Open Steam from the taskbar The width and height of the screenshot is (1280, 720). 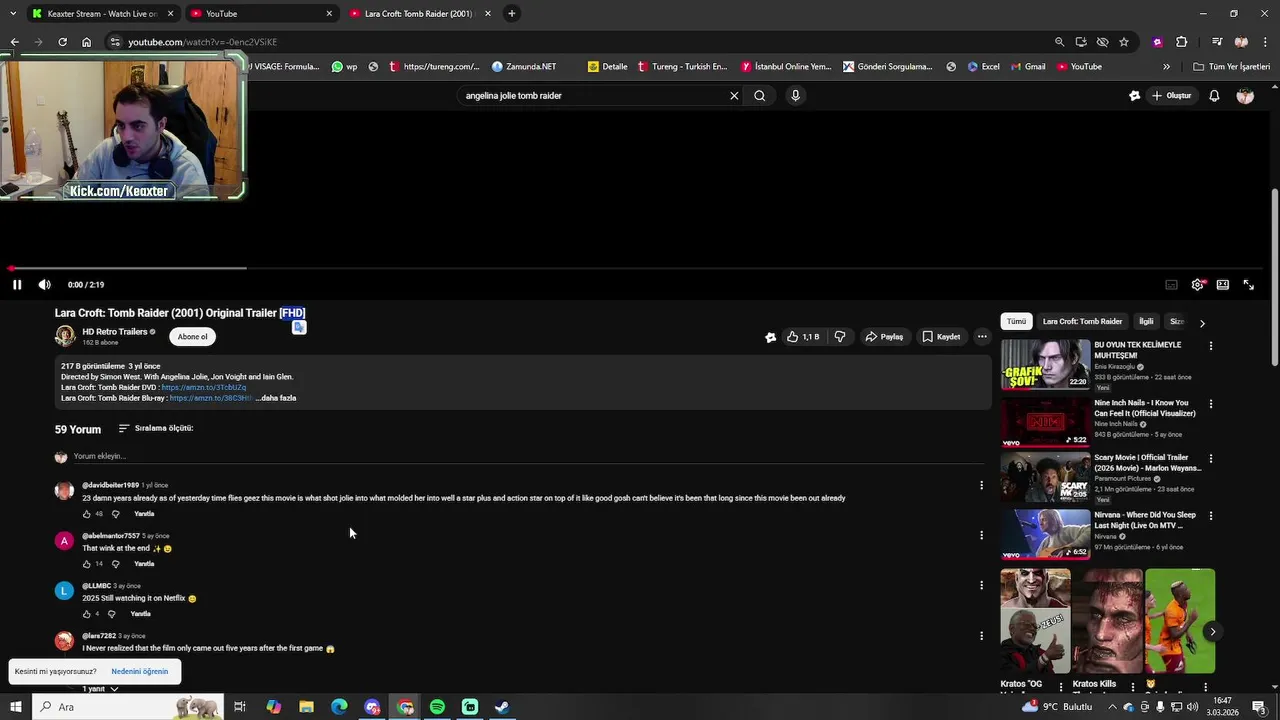(x=502, y=707)
